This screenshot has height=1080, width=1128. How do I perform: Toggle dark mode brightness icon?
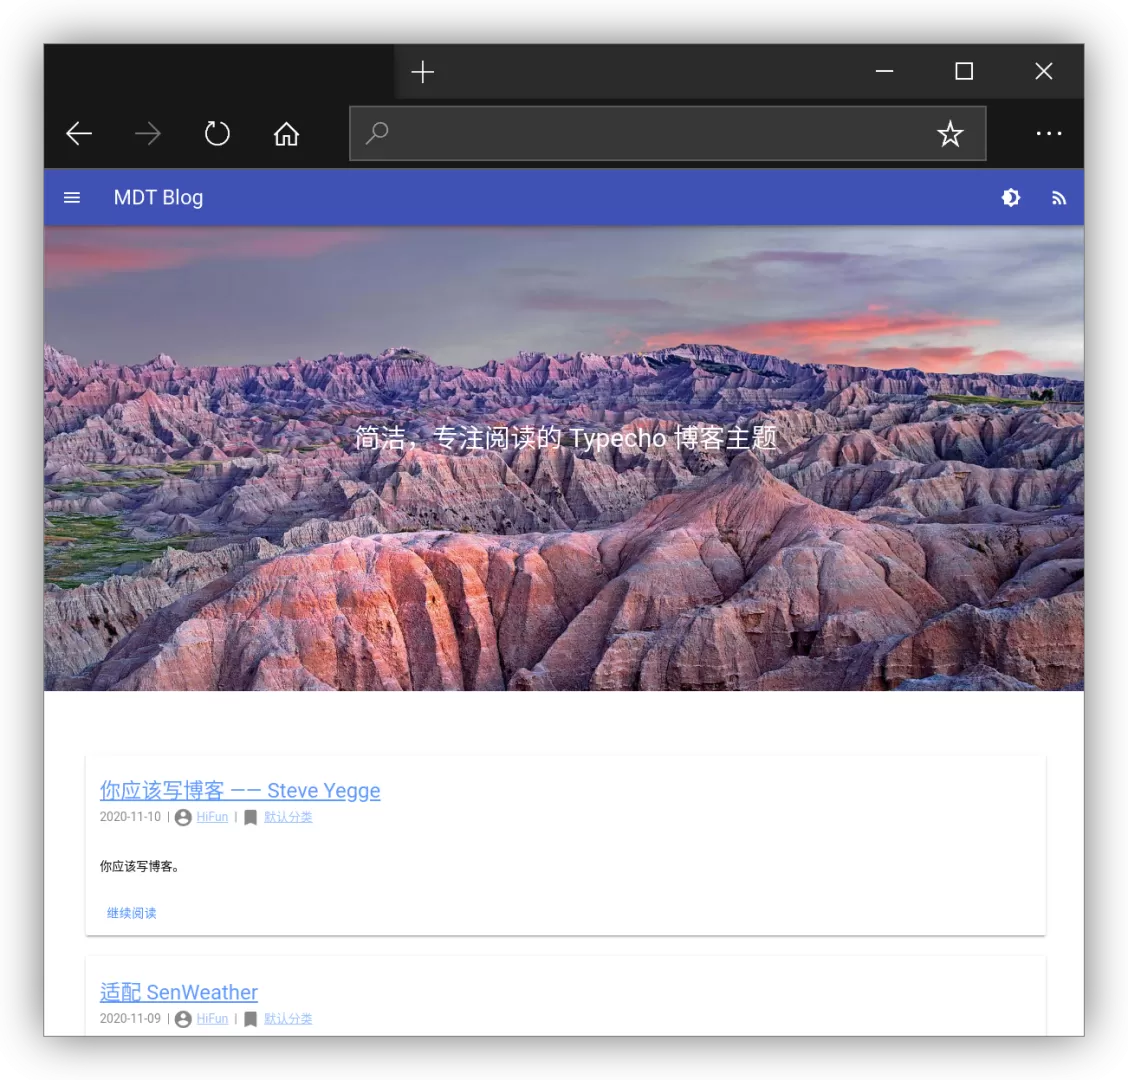click(1011, 198)
